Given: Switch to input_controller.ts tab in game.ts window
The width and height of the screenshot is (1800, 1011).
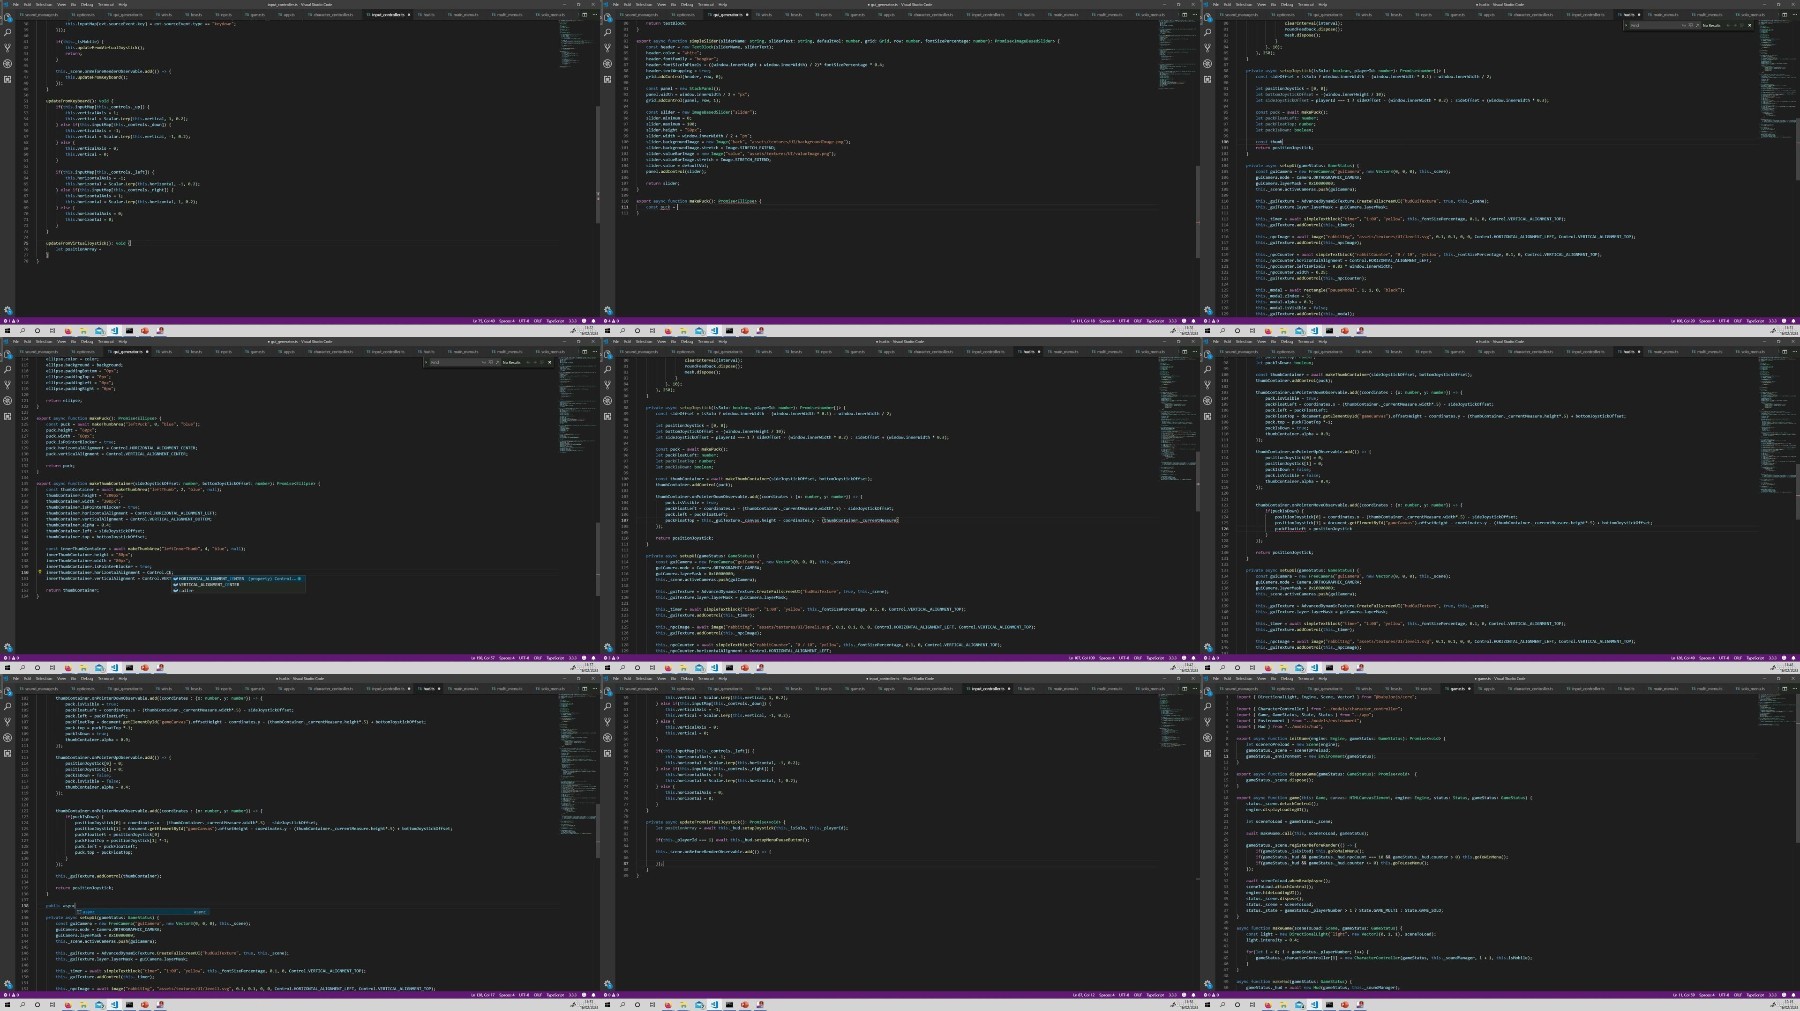Looking at the screenshot, I should pyautogui.click(x=1585, y=689).
